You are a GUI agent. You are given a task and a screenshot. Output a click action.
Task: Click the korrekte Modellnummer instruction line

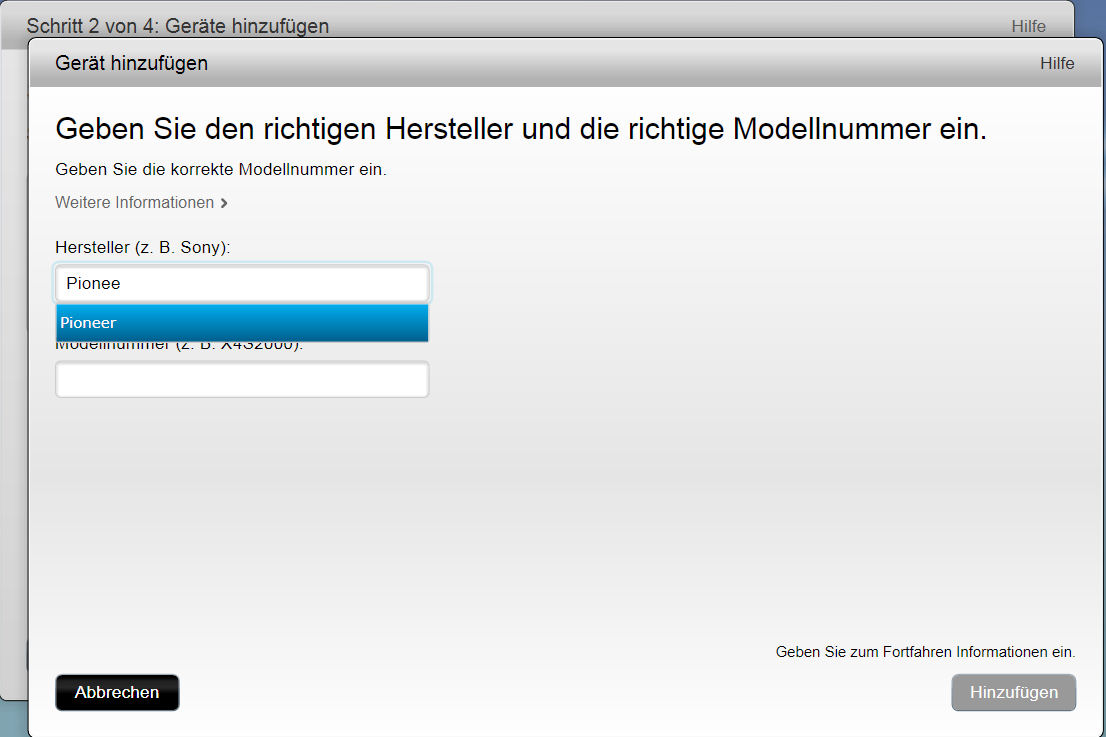pyautogui.click(x=220, y=169)
